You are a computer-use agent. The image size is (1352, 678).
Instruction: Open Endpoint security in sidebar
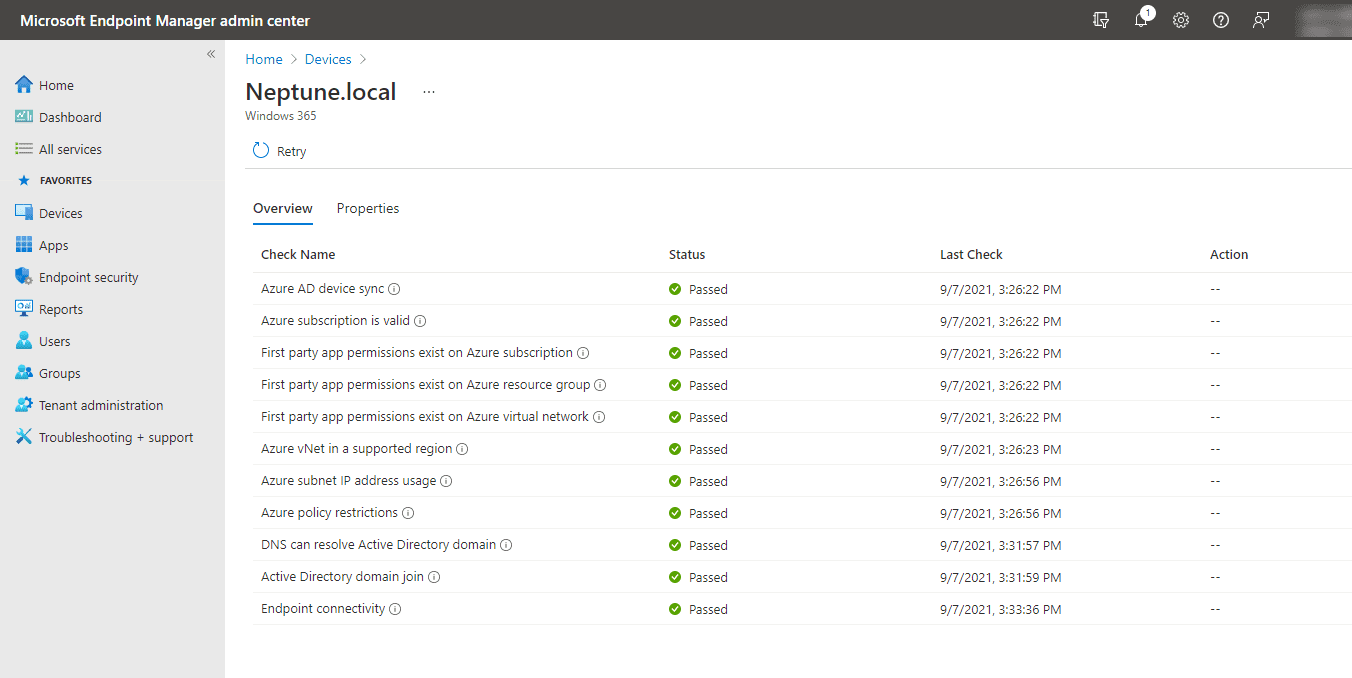click(88, 277)
